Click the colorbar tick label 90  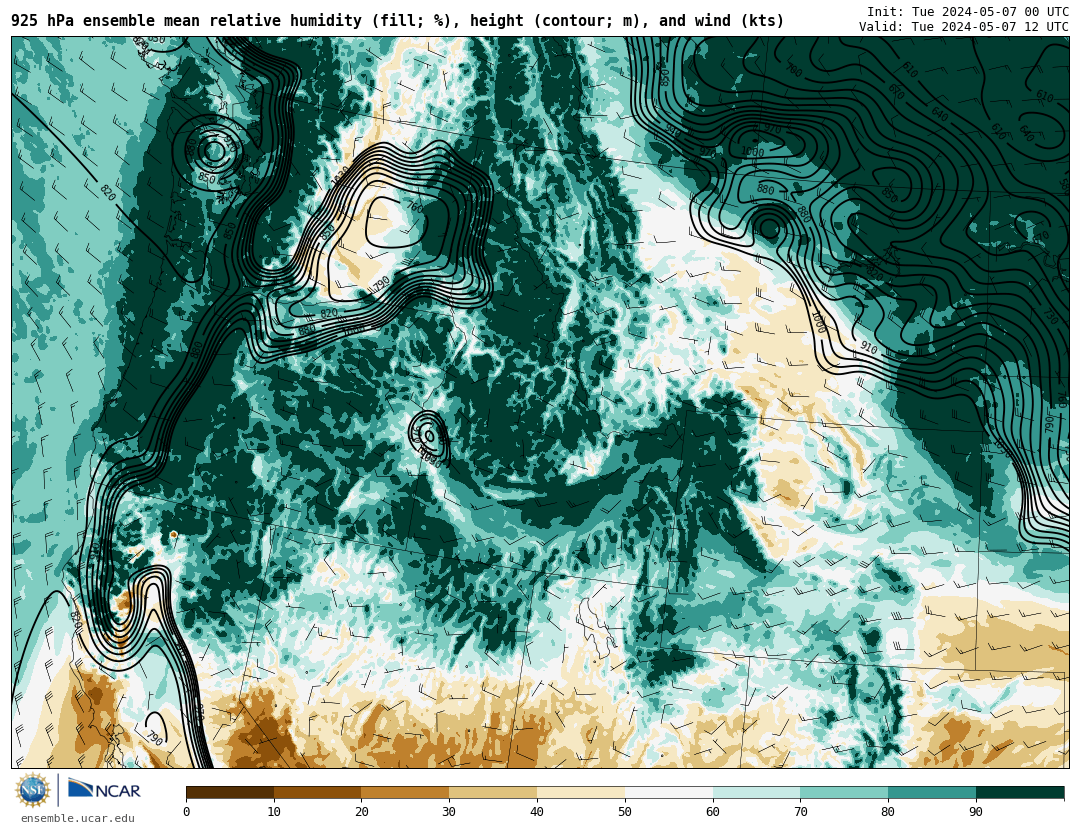(x=976, y=812)
